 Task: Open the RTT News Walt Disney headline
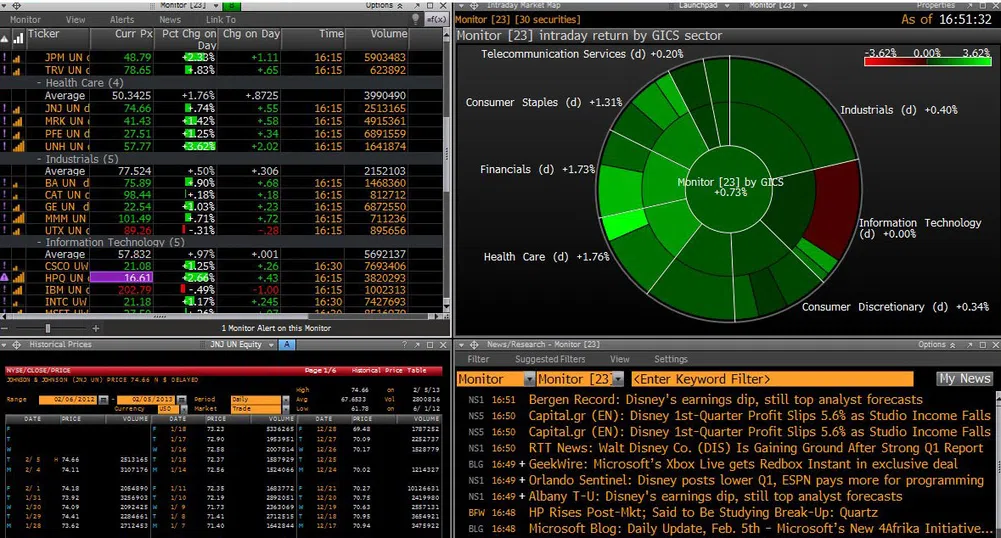[756, 448]
